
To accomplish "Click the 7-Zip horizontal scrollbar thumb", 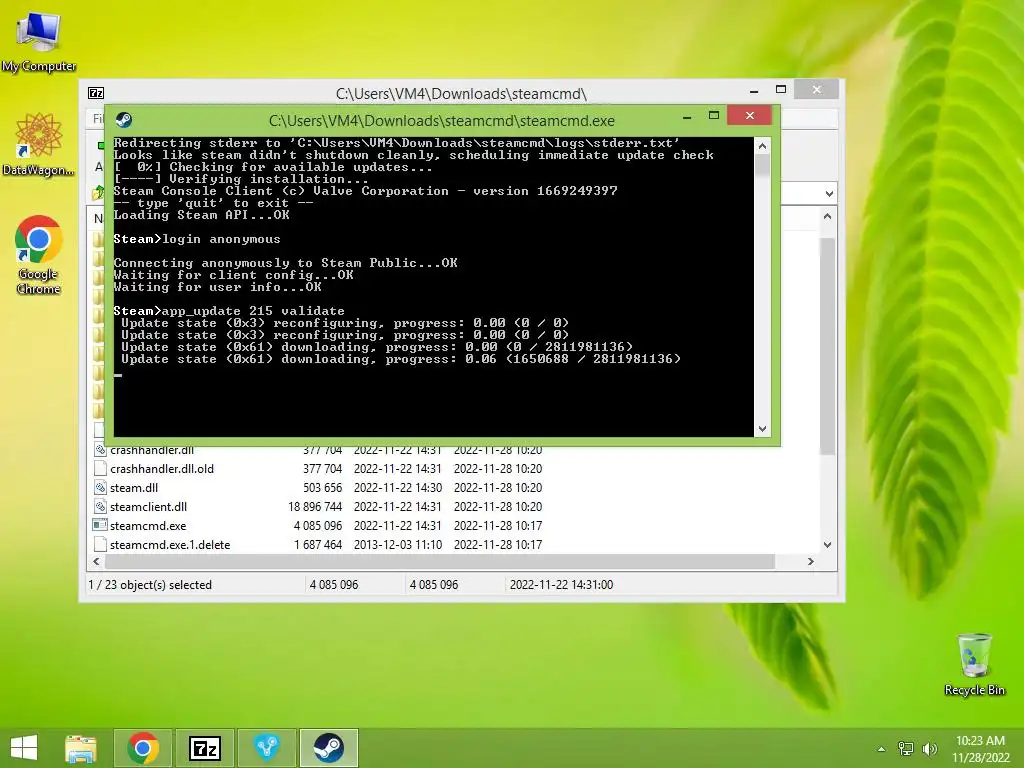I will pos(440,562).
